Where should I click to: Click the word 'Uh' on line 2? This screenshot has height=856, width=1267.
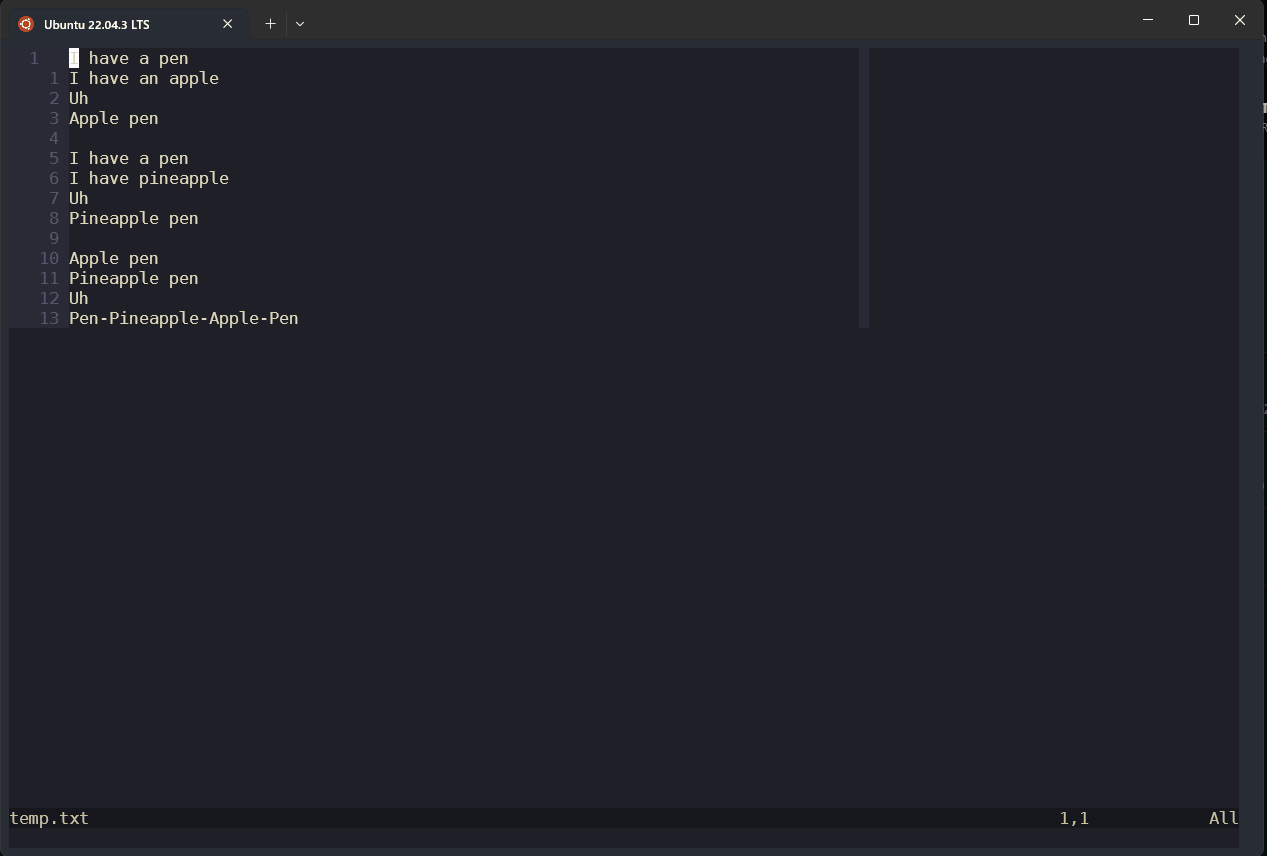click(x=78, y=98)
